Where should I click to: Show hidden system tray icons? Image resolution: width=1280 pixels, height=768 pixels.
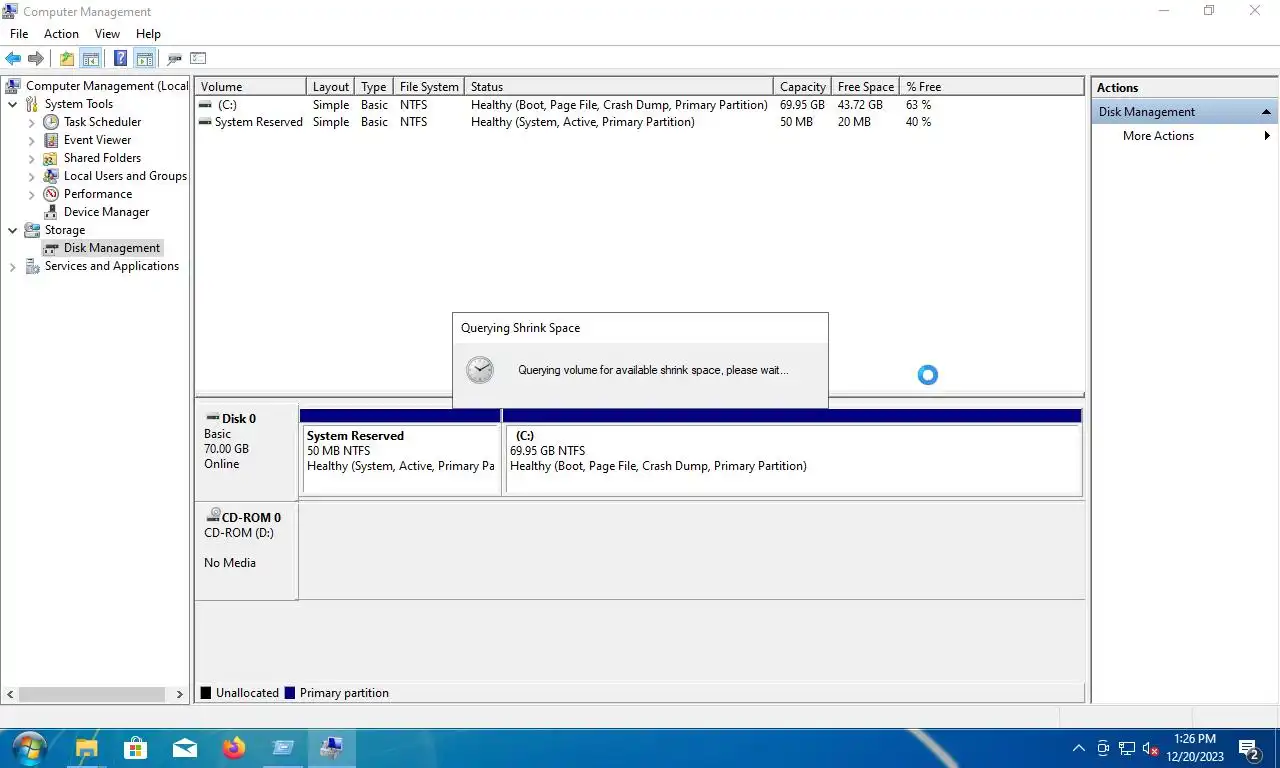click(1078, 748)
